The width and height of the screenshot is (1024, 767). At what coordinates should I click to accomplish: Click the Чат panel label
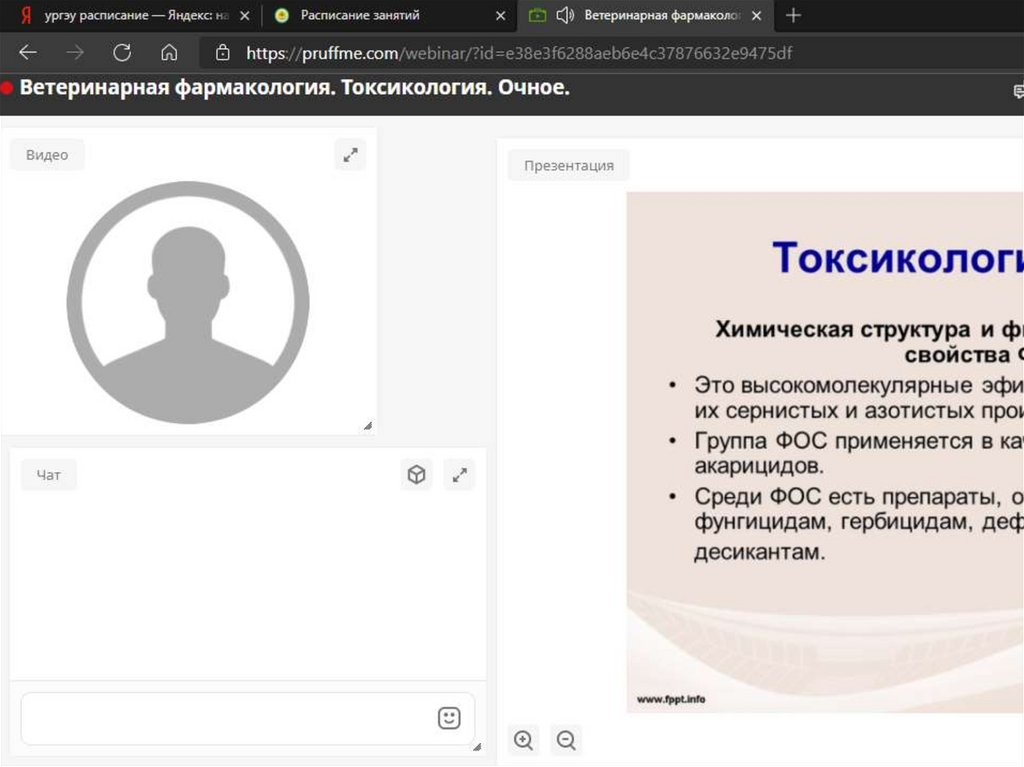[48, 475]
